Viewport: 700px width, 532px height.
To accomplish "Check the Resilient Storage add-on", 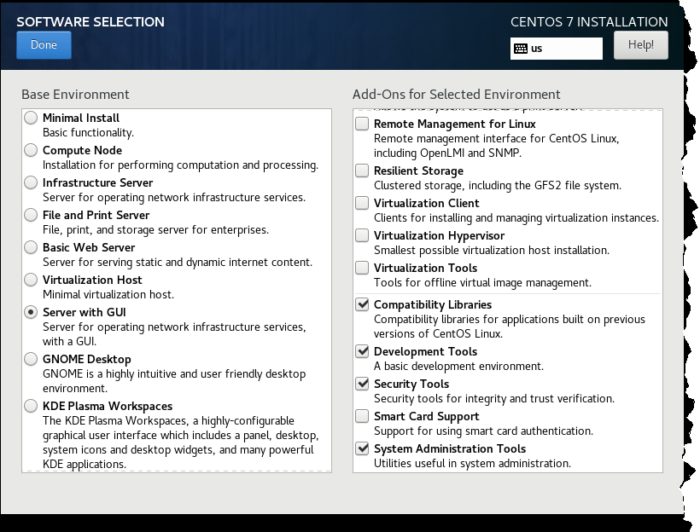I will 362,170.
